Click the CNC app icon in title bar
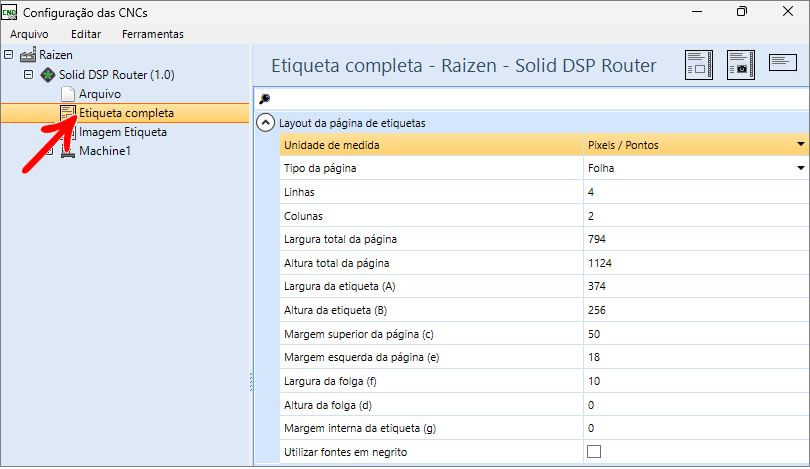 point(9,12)
